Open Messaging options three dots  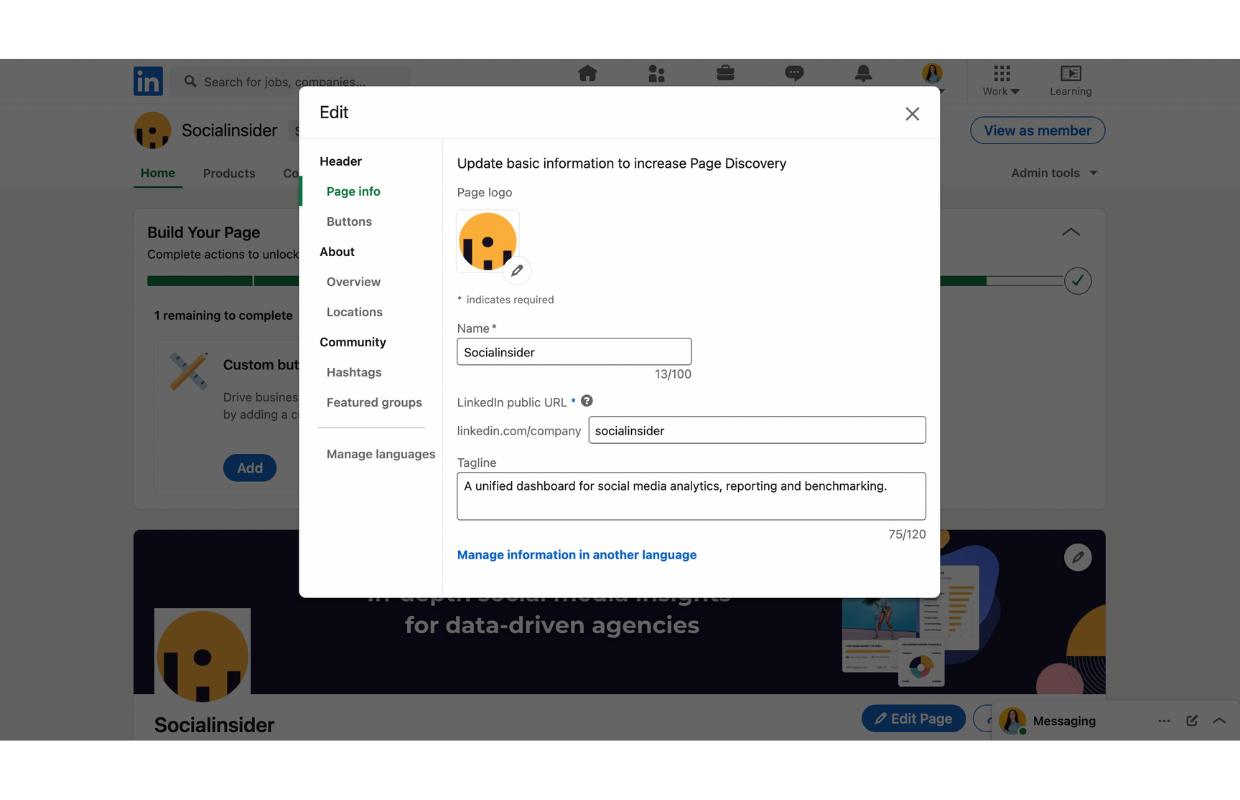[1164, 721]
